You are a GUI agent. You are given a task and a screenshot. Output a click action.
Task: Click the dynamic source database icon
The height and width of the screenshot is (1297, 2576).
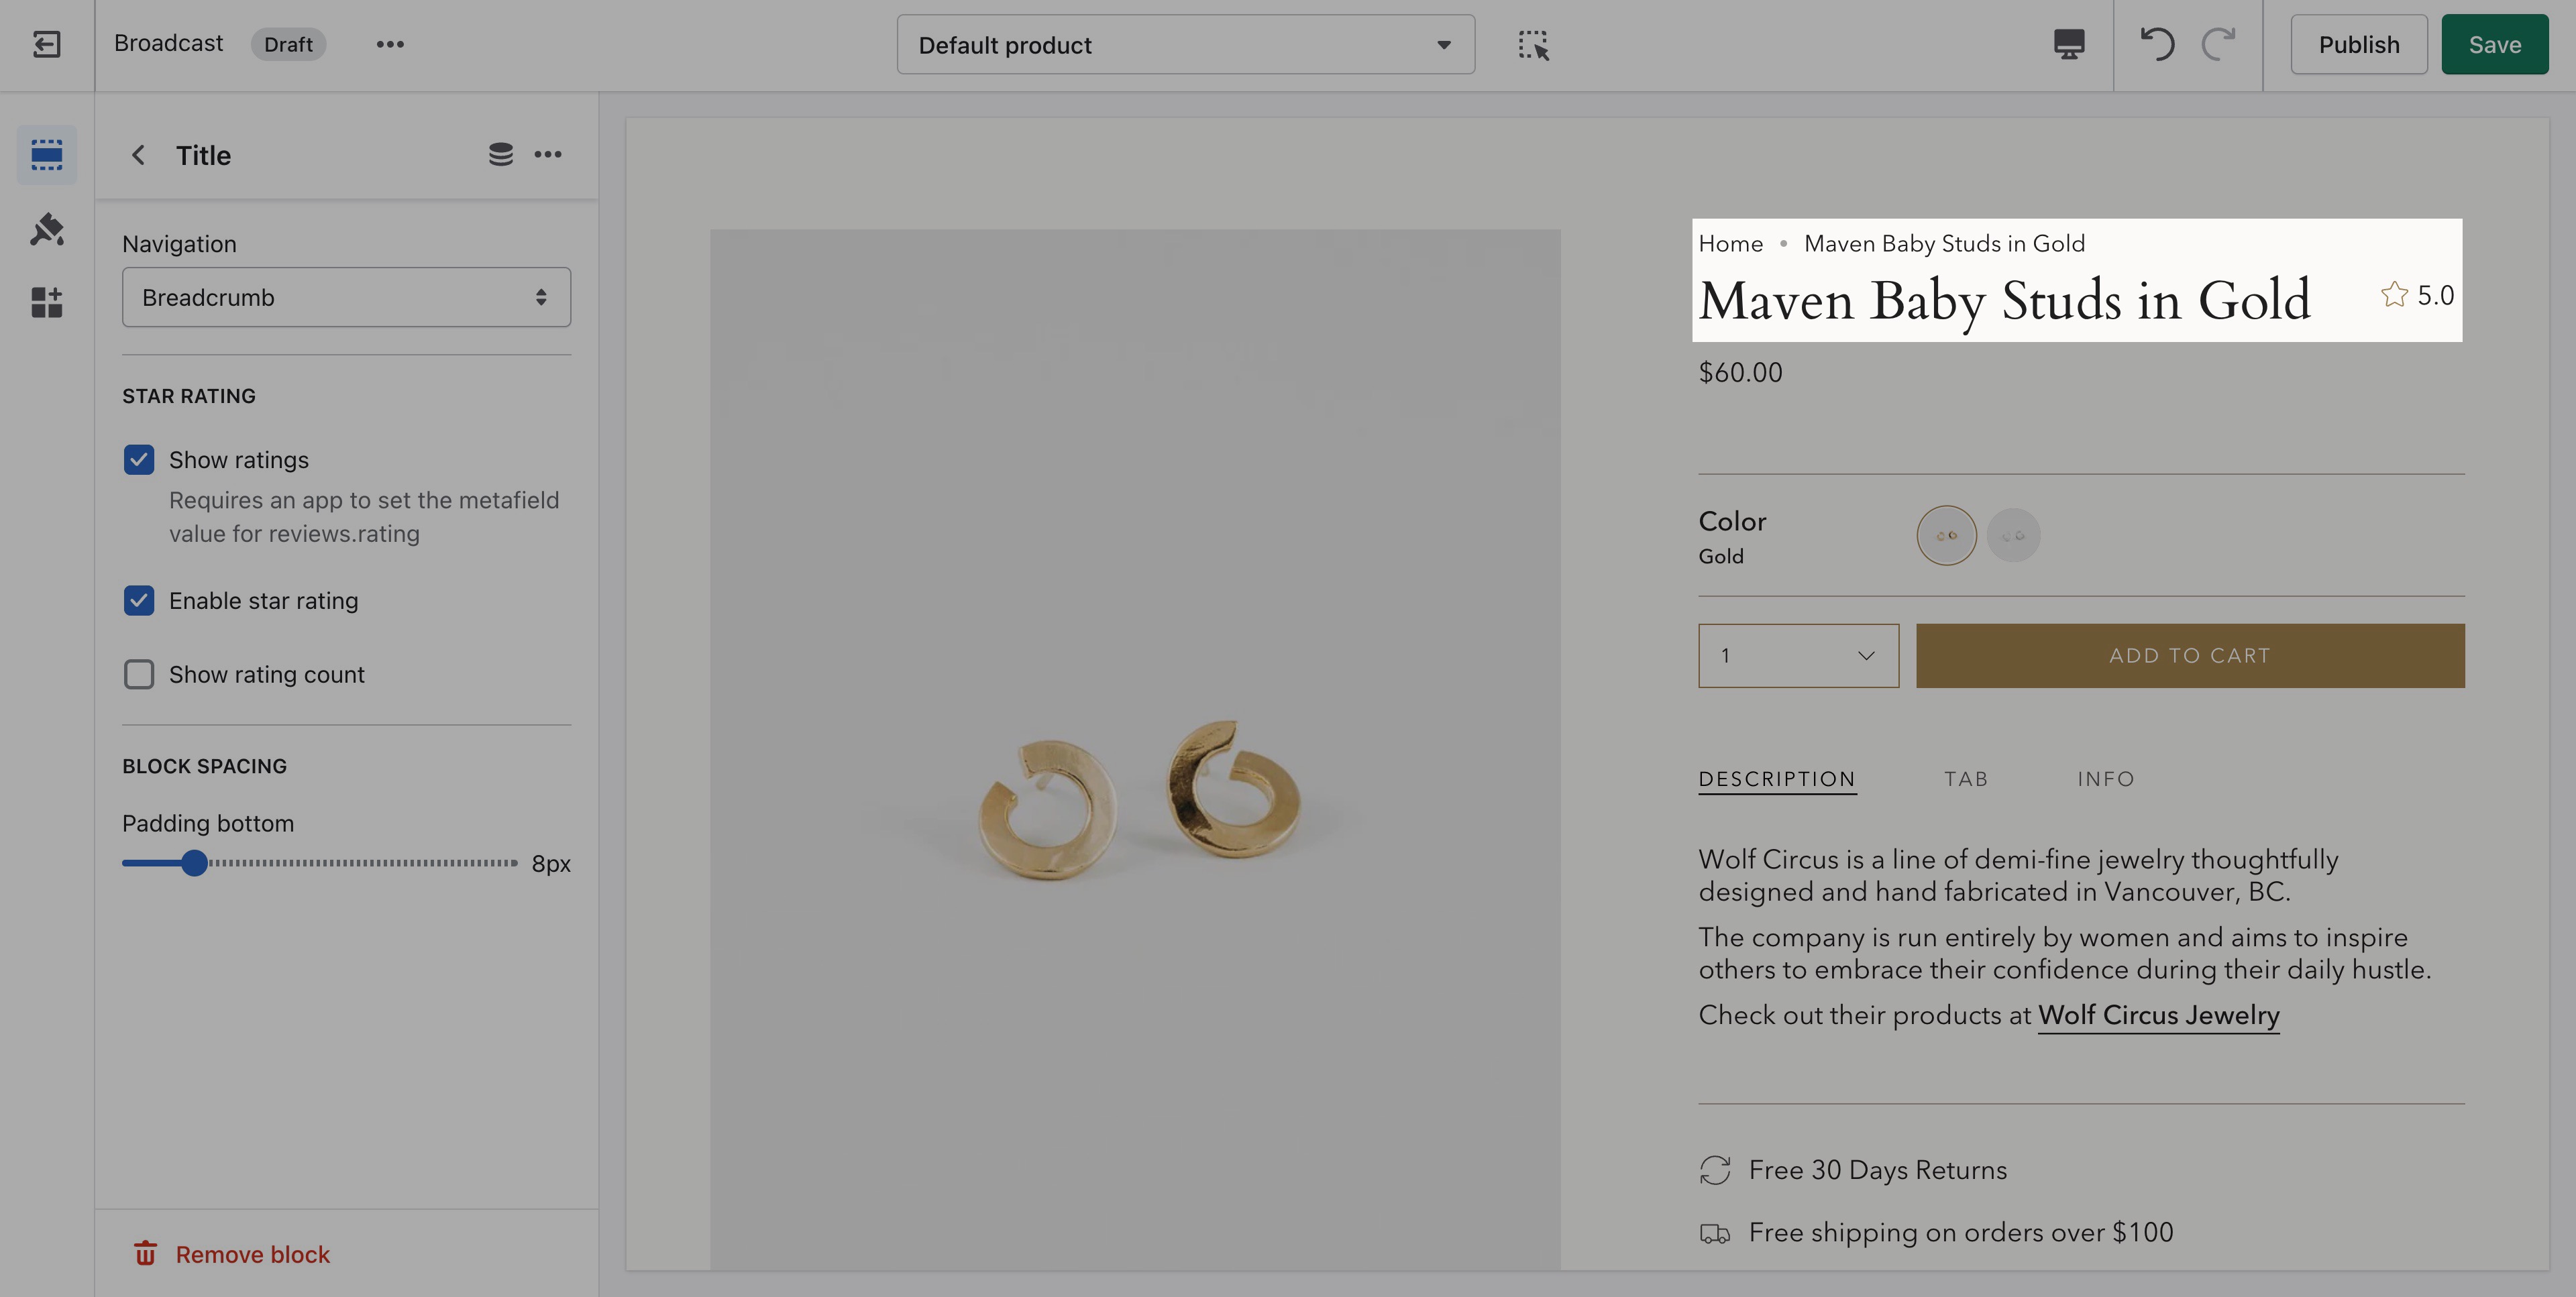[501, 154]
